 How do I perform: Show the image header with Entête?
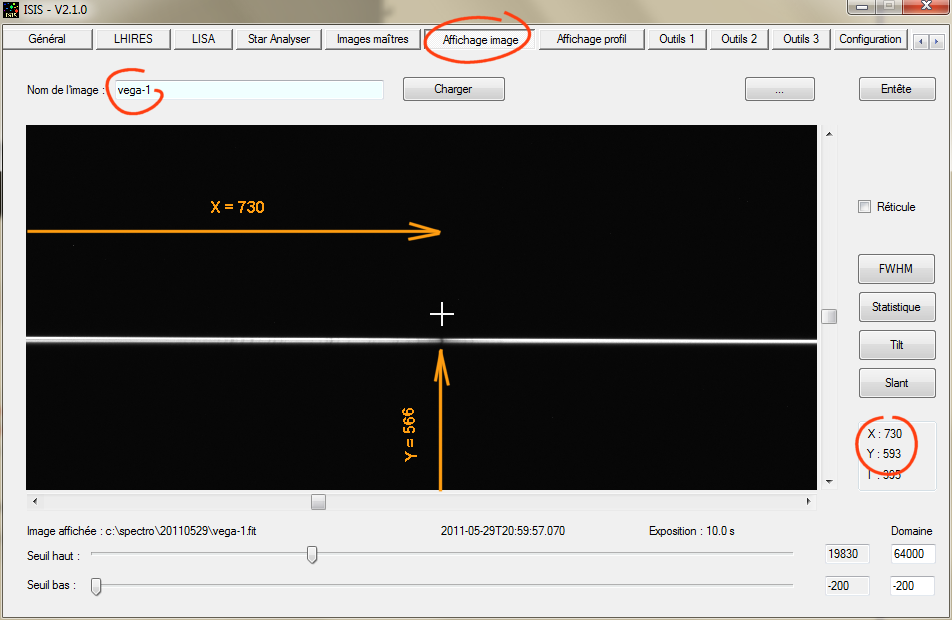point(896,89)
